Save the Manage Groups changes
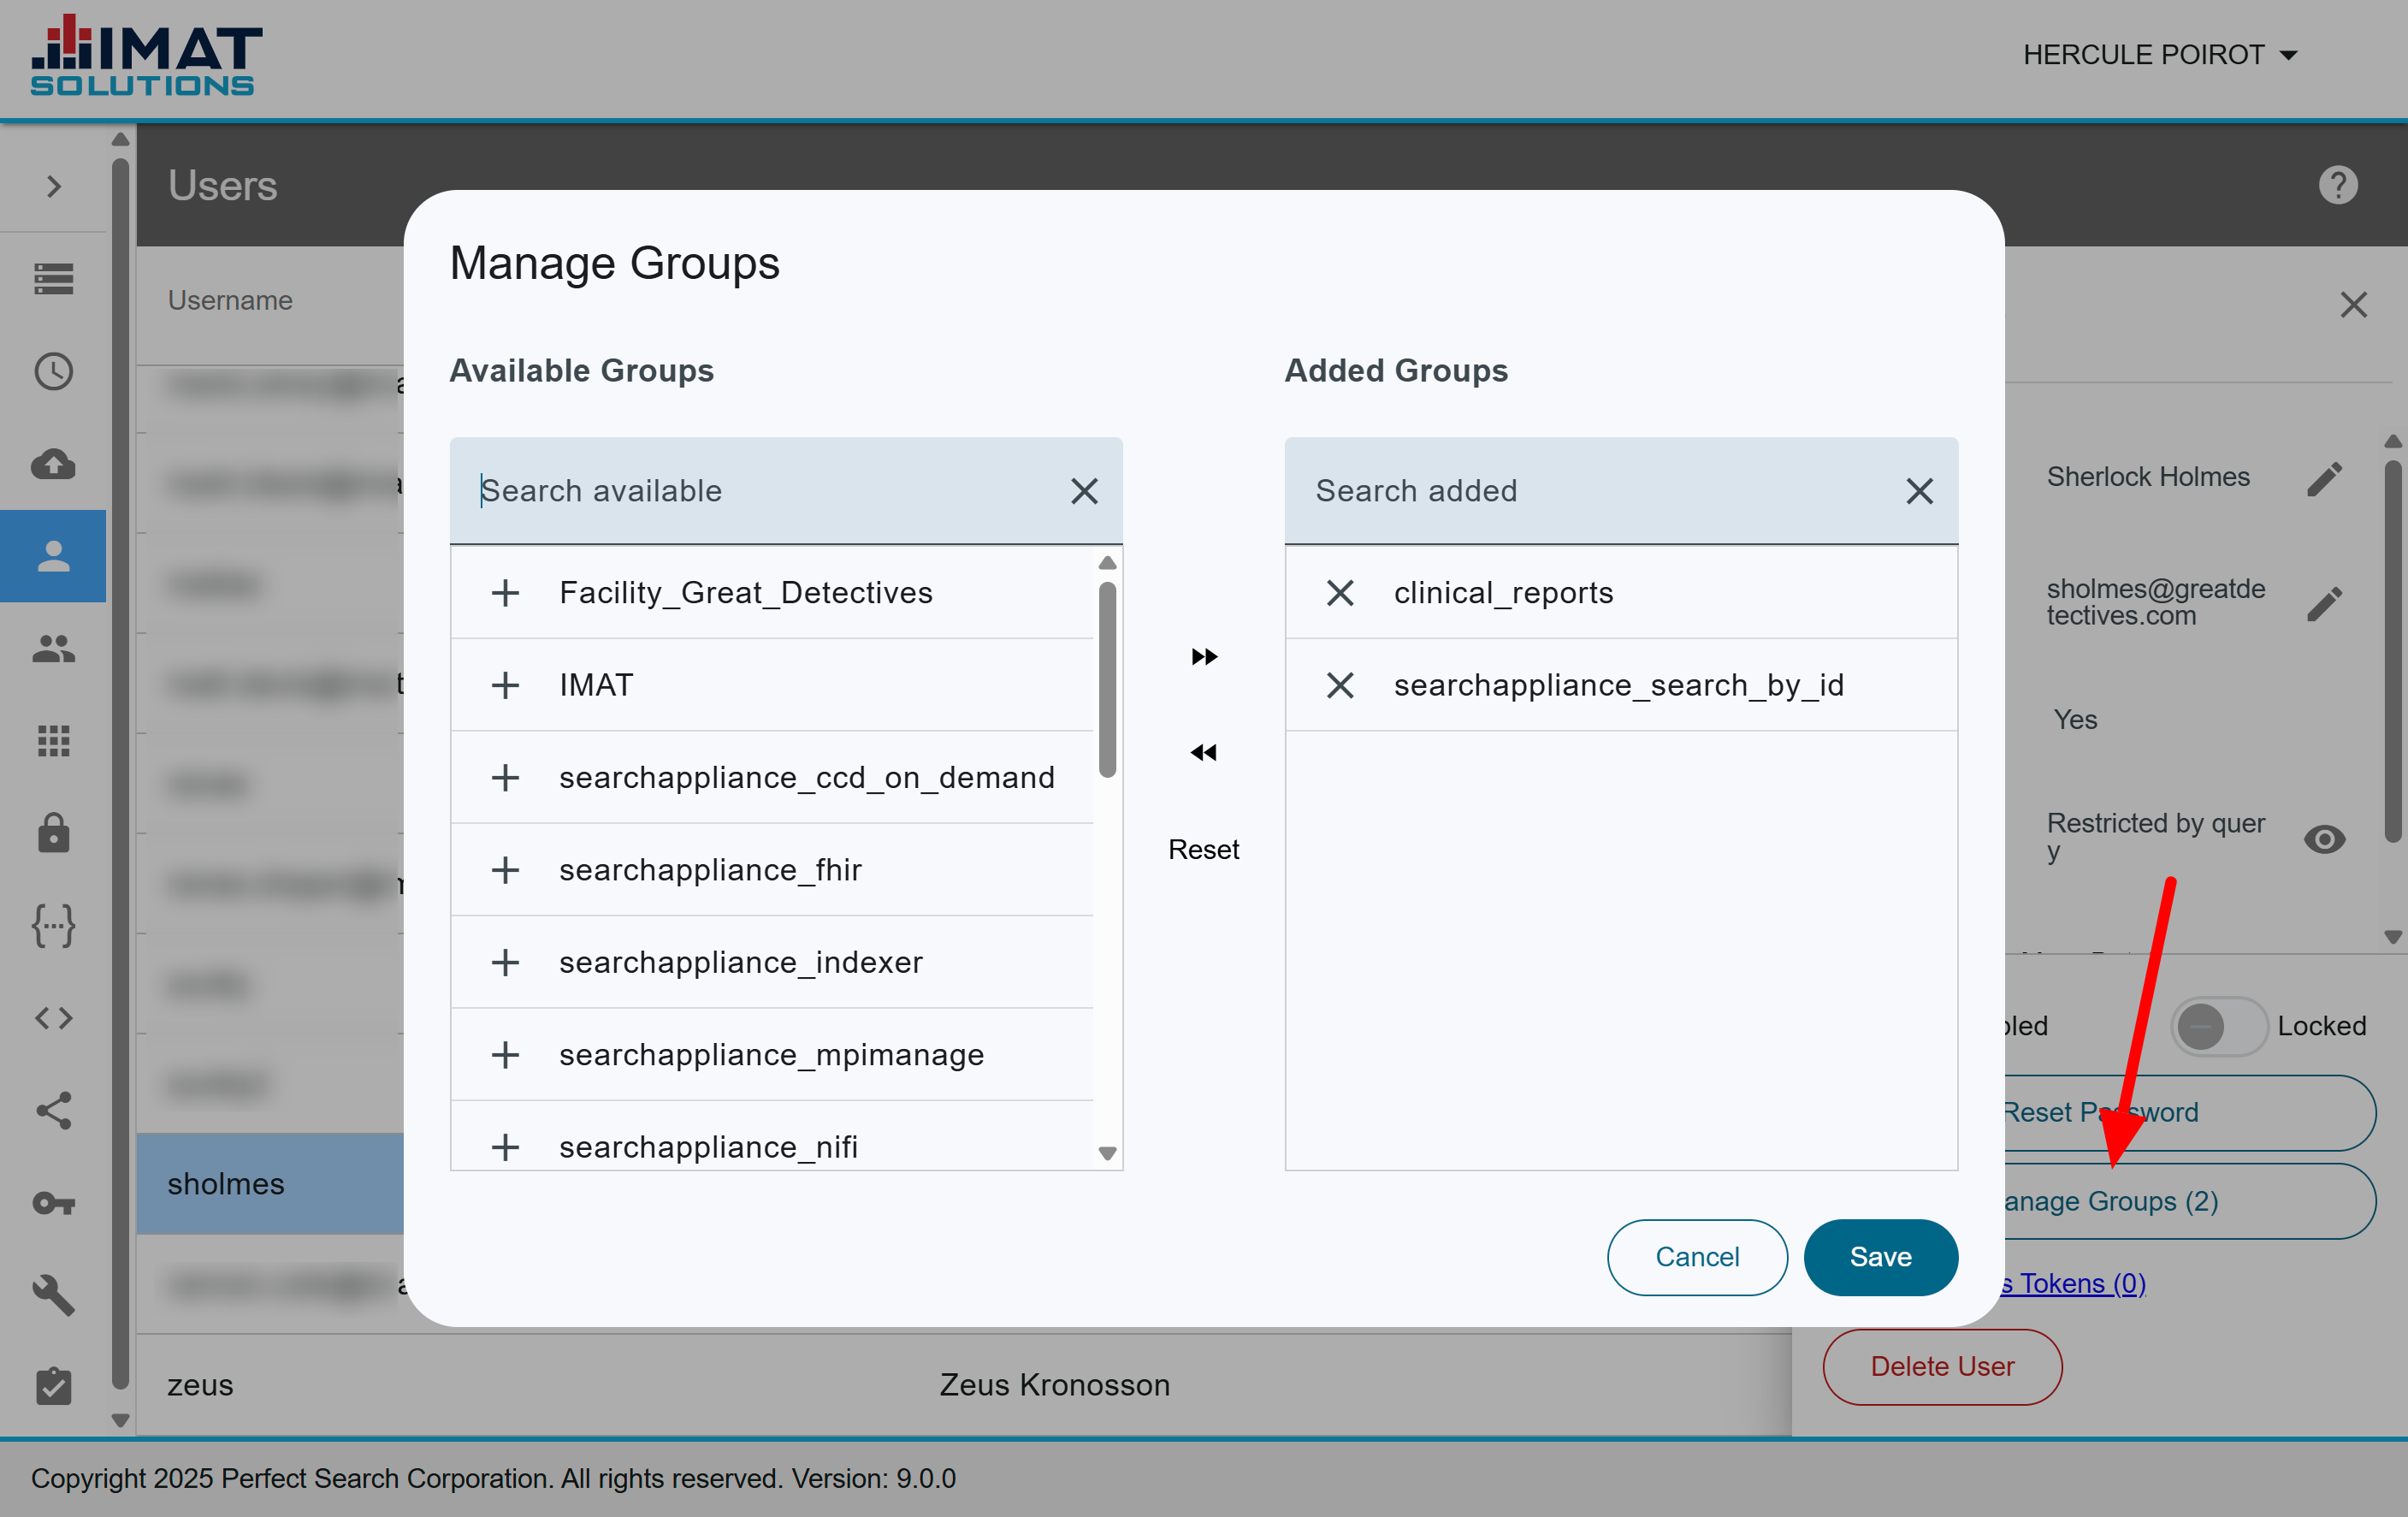This screenshot has width=2408, height=1517. [1880, 1257]
